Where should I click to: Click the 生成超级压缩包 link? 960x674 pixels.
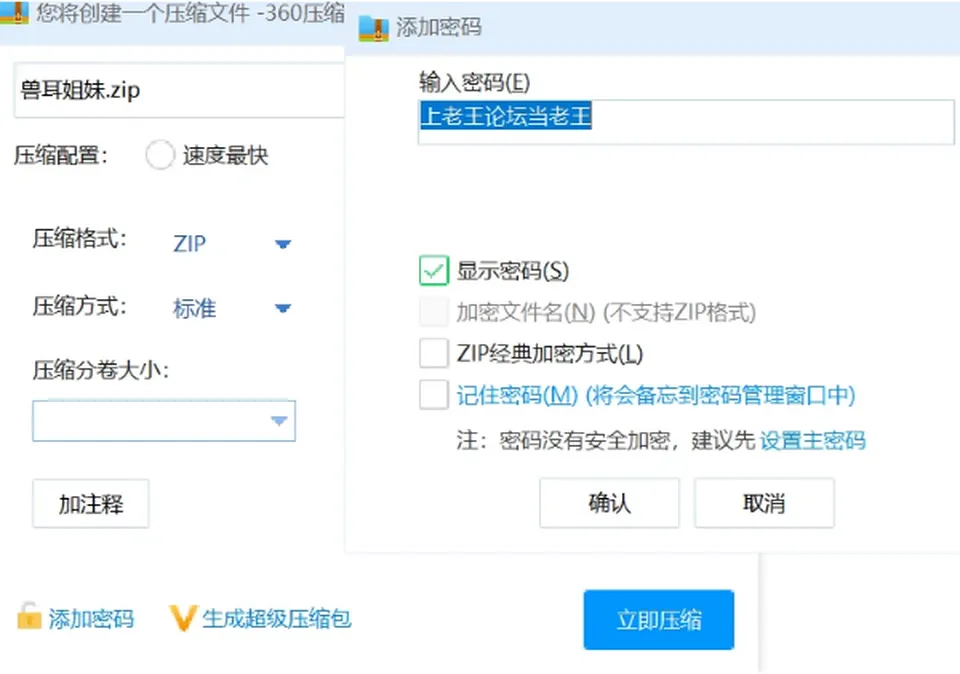tap(277, 618)
